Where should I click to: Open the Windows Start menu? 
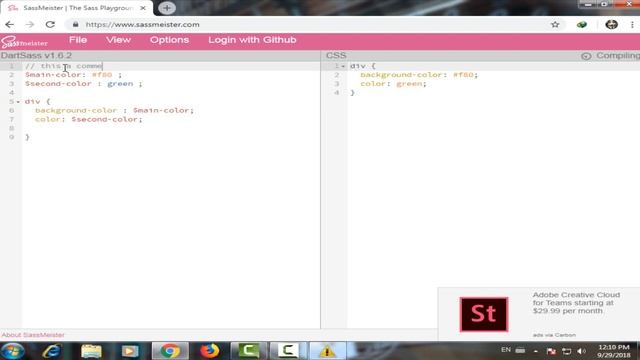click(13, 351)
